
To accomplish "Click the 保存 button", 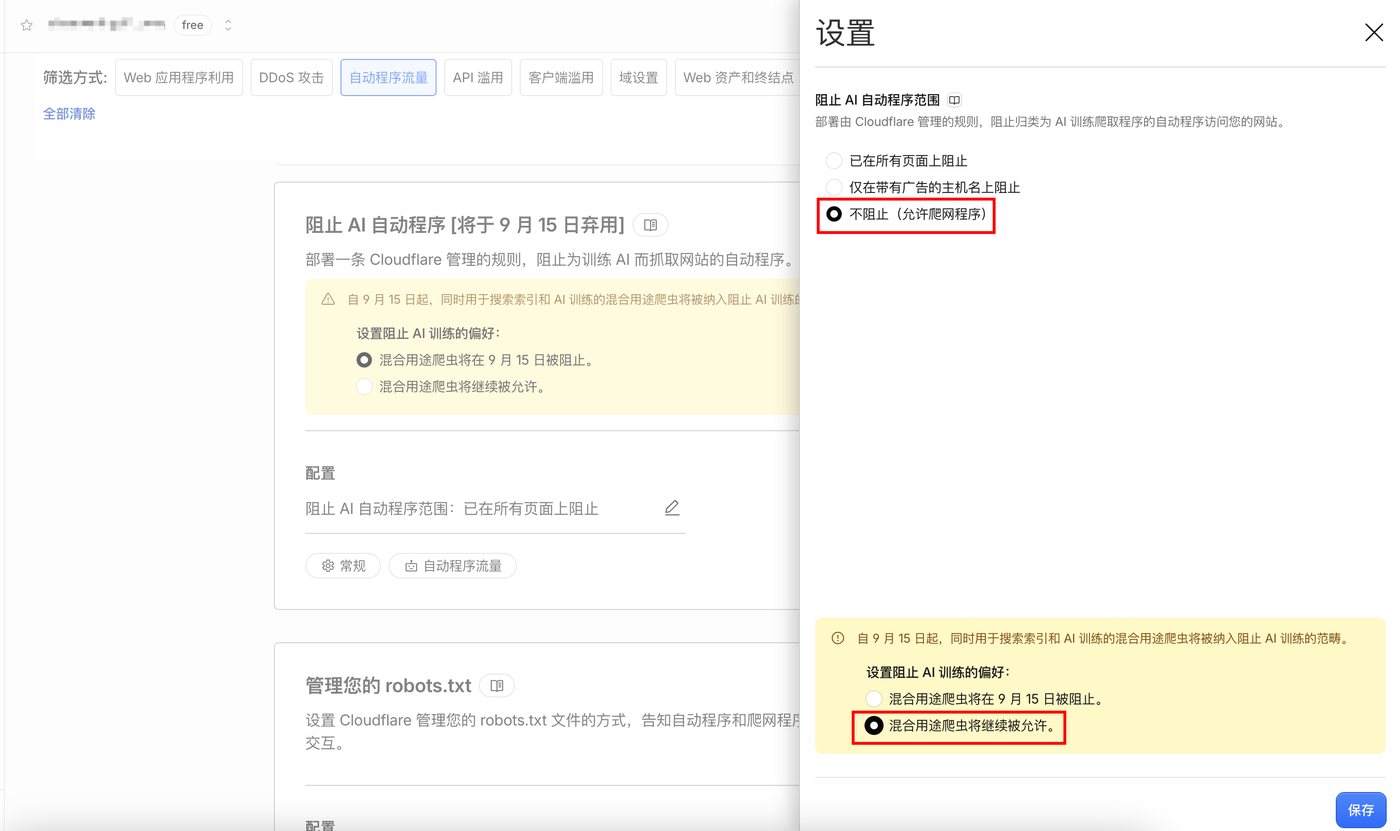I will coord(1361,810).
